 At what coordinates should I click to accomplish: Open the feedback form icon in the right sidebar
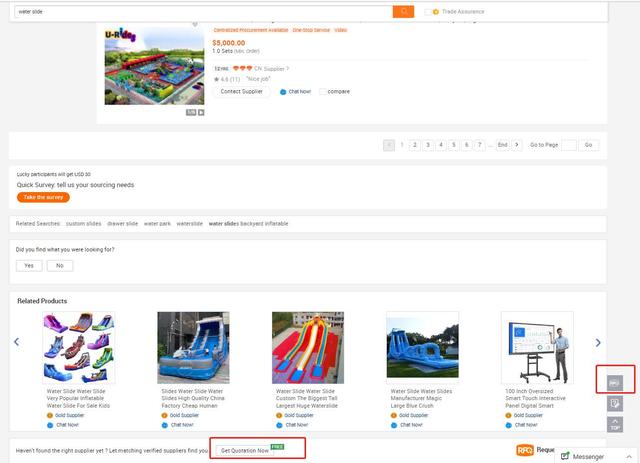point(615,404)
